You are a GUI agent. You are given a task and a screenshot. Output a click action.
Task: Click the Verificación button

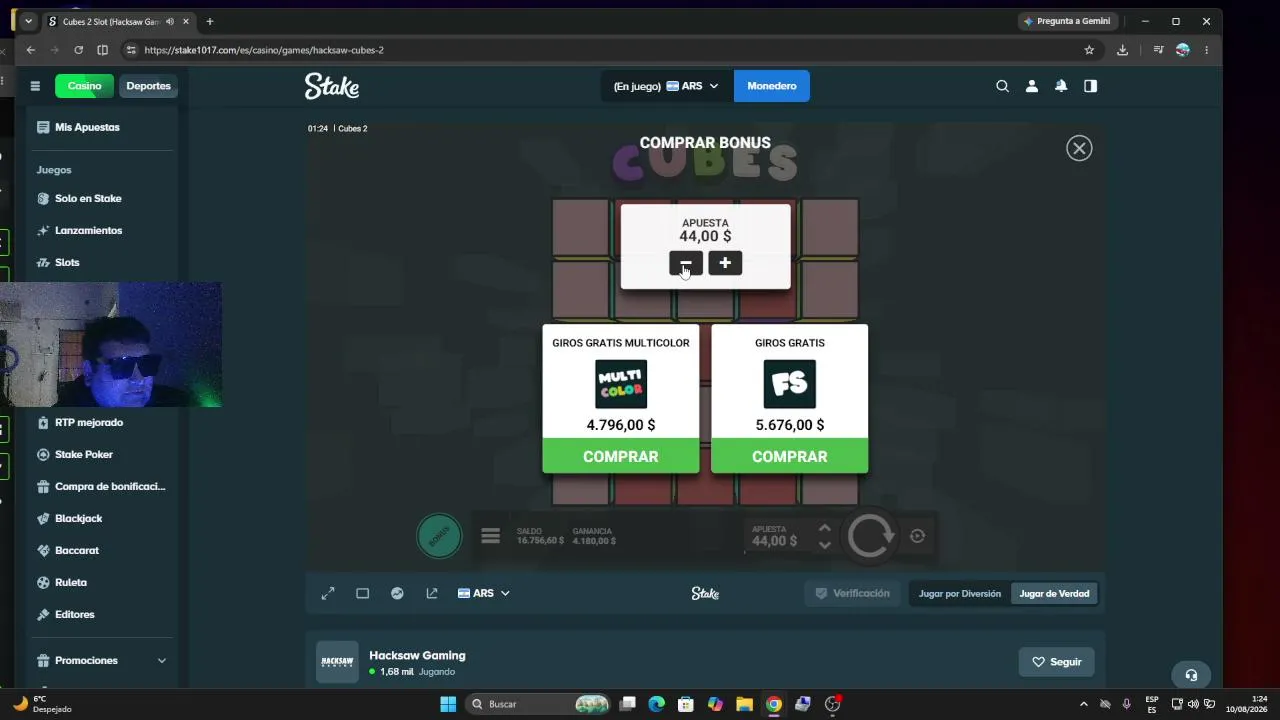[x=852, y=593]
